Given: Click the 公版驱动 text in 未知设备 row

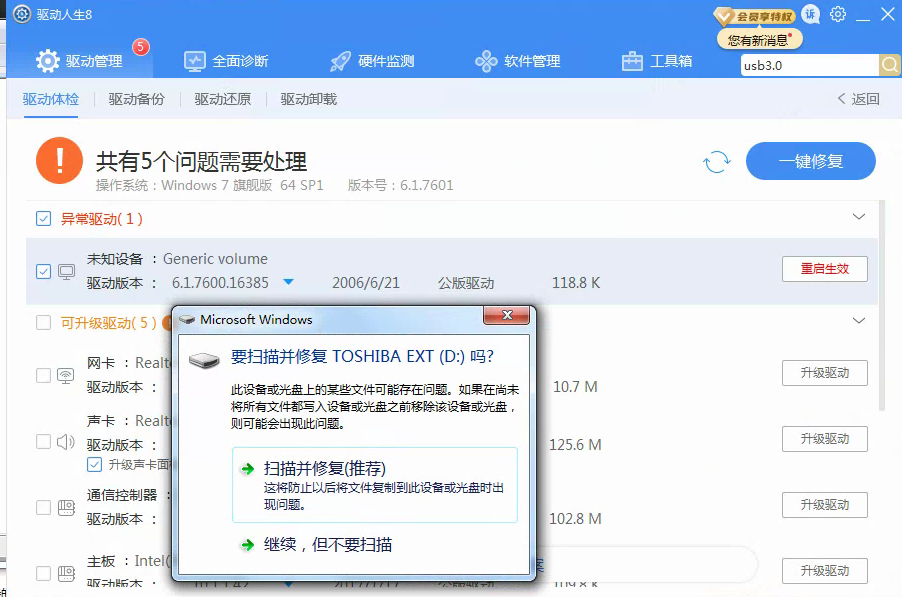Looking at the screenshot, I should (466, 283).
